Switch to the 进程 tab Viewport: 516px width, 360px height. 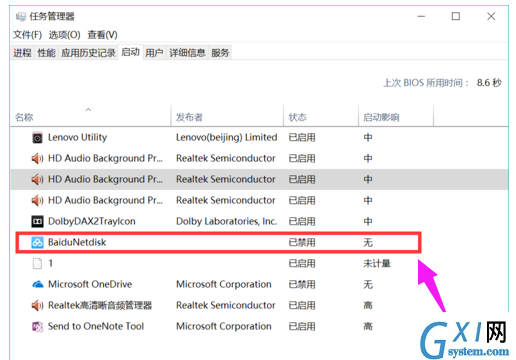coord(22,53)
